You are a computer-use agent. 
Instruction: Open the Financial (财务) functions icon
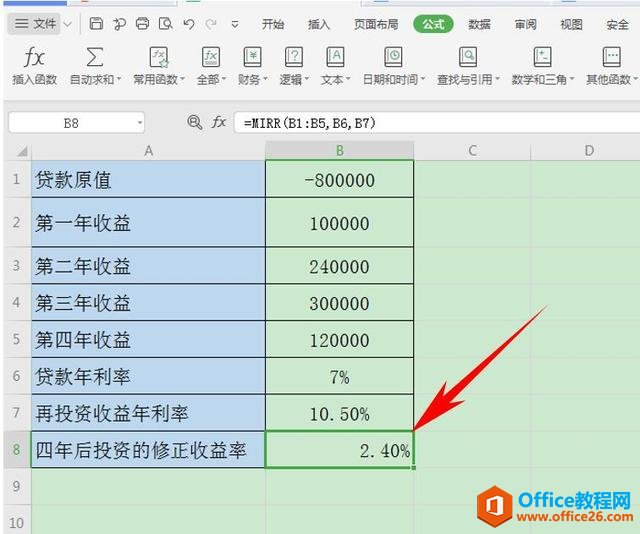pyautogui.click(x=252, y=57)
